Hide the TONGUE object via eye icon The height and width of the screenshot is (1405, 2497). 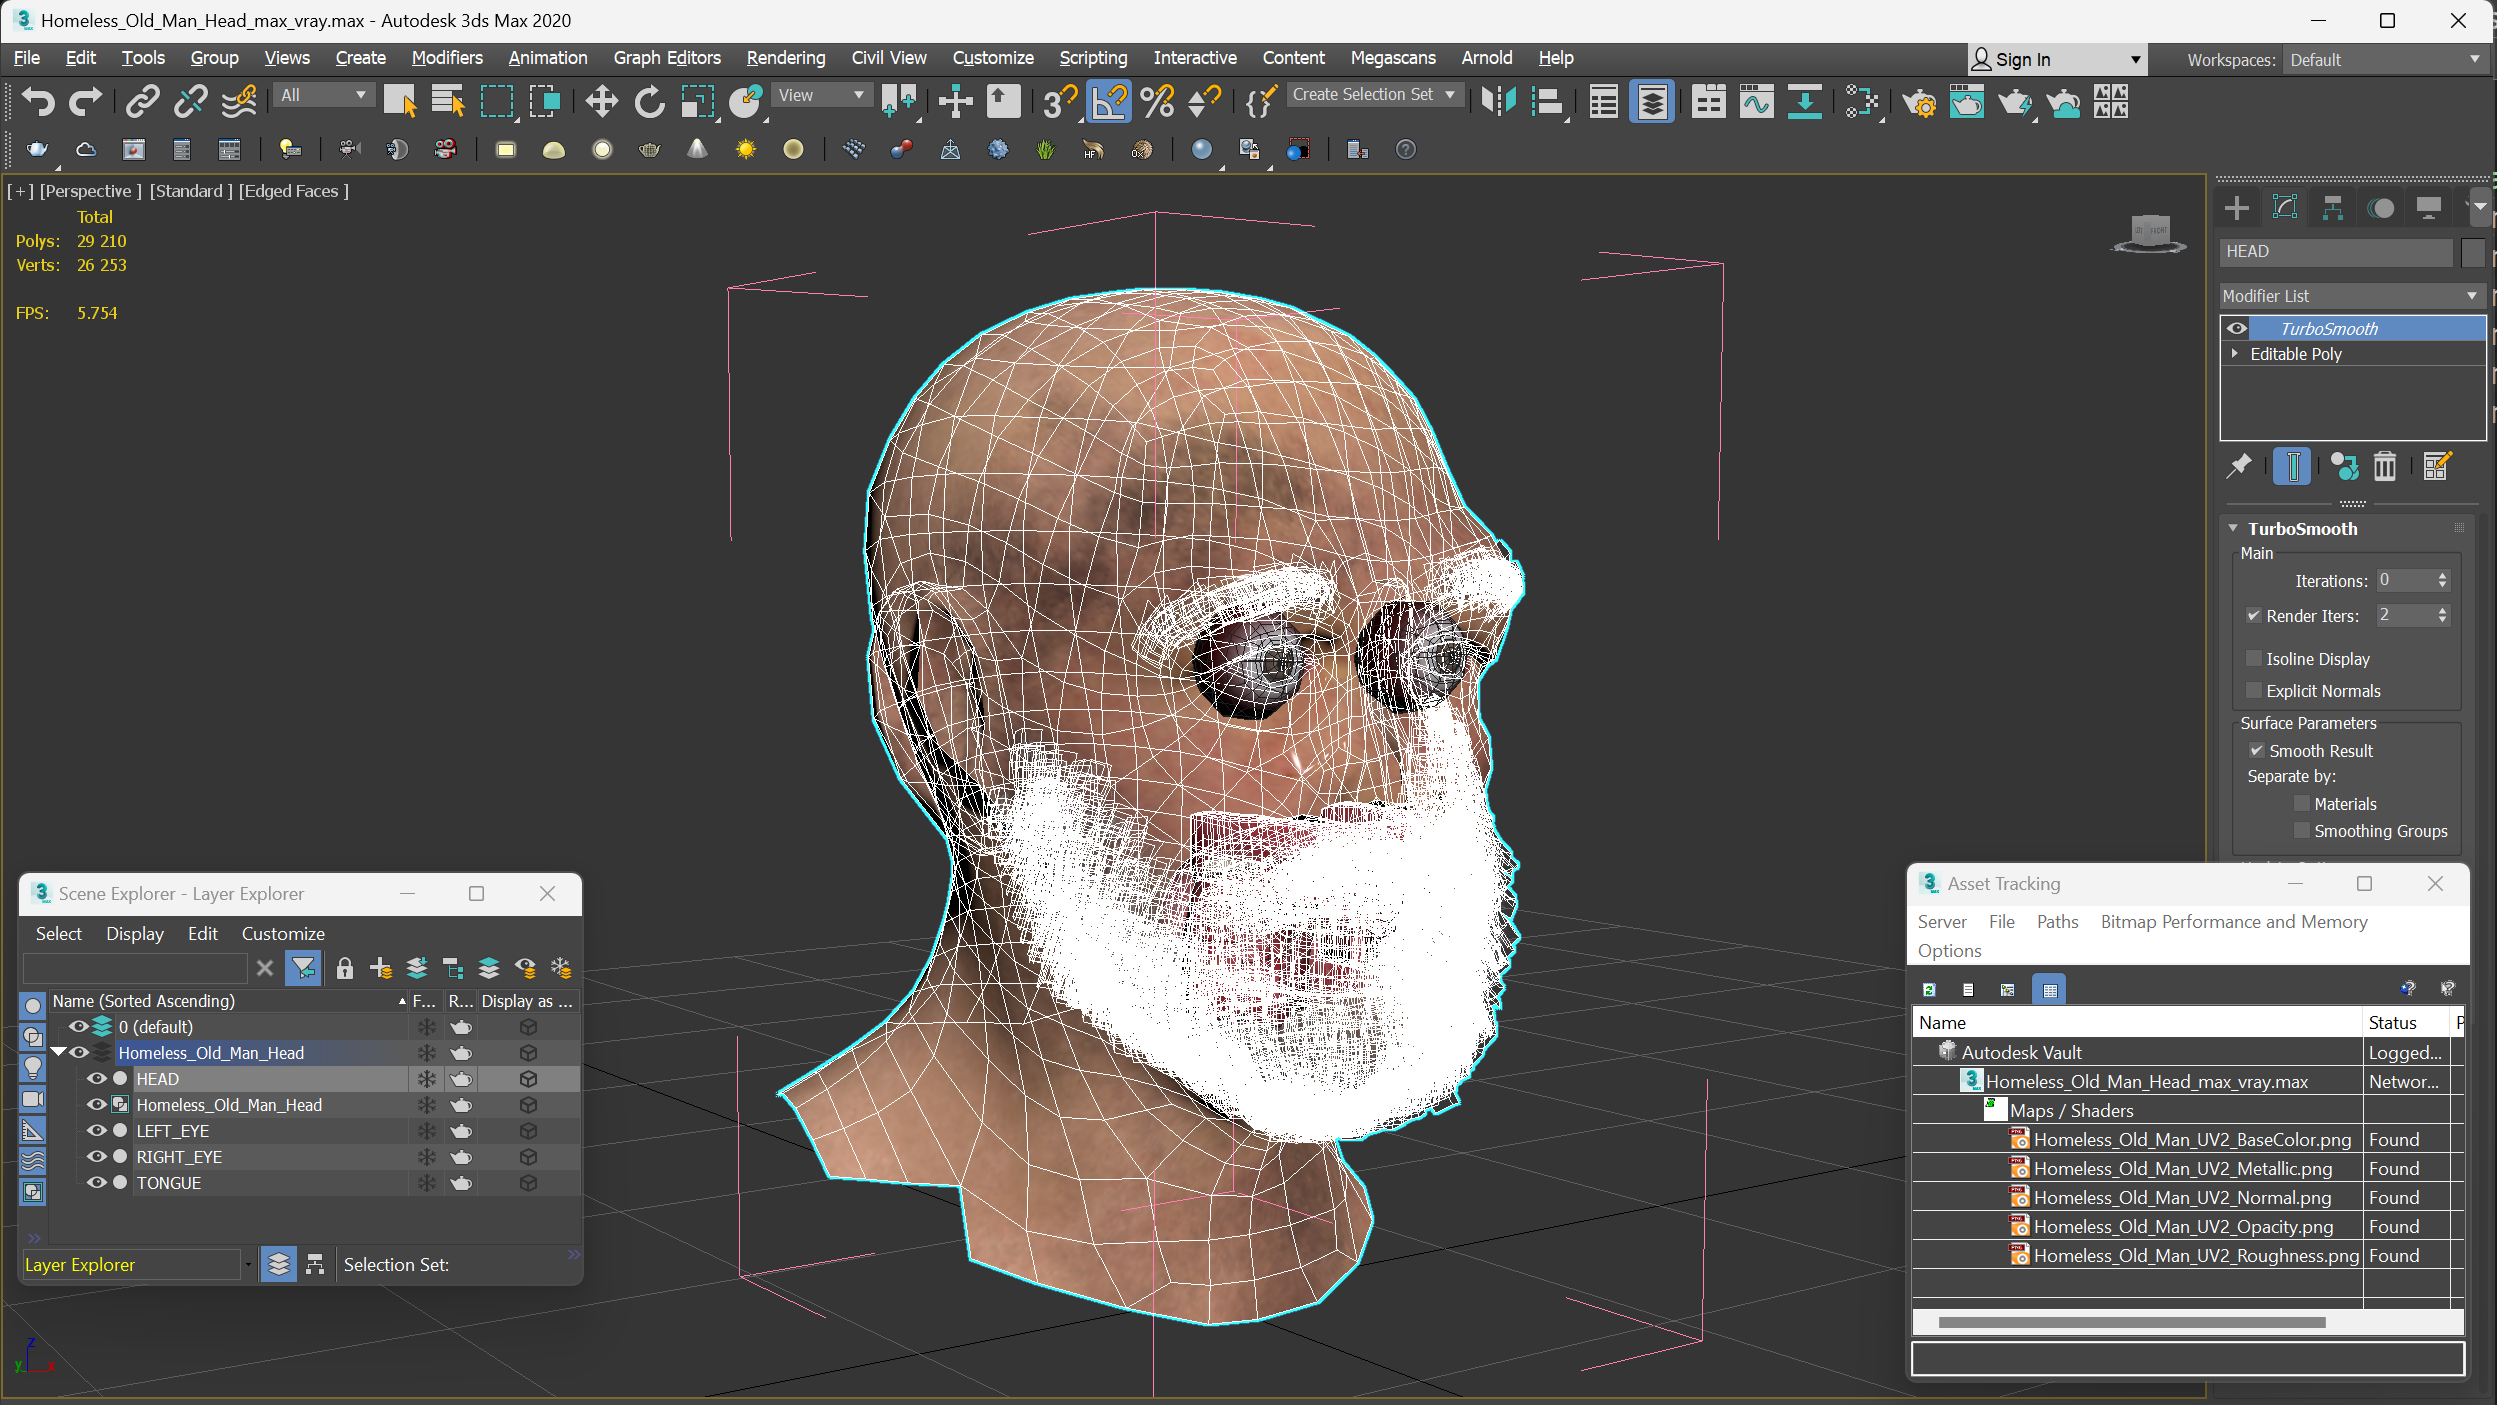[x=96, y=1182]
